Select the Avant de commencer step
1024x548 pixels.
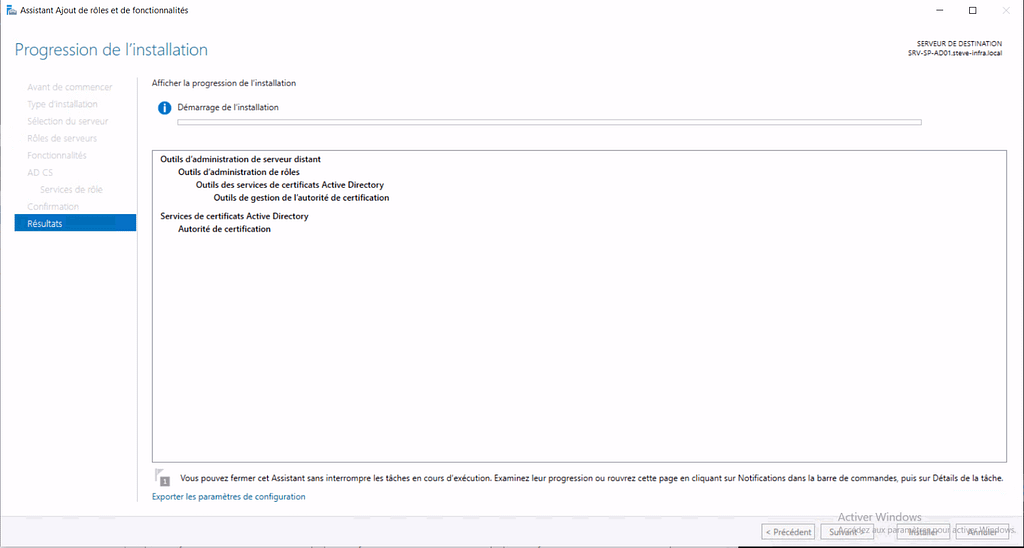click(69, 87)
